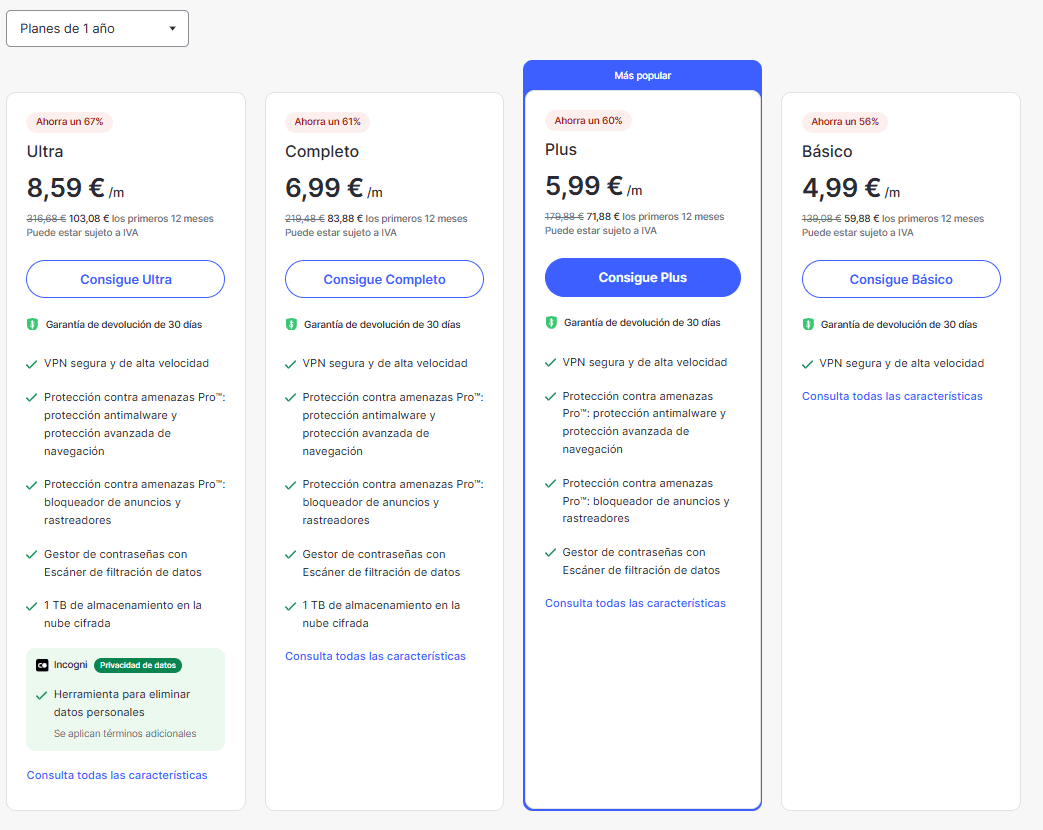Click the green shield icon in Ultra plan

[x=32, y=325]
